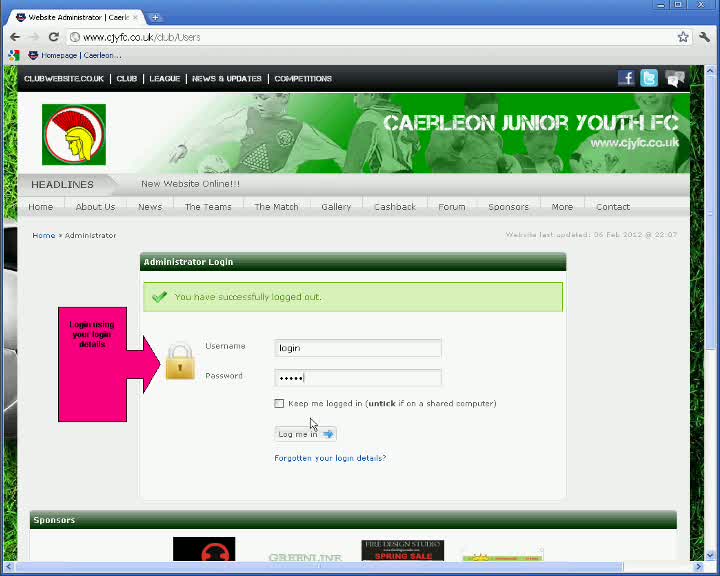Click the yellow-green sponsor banner on the right
720x576 pixels.
[503, 556]
